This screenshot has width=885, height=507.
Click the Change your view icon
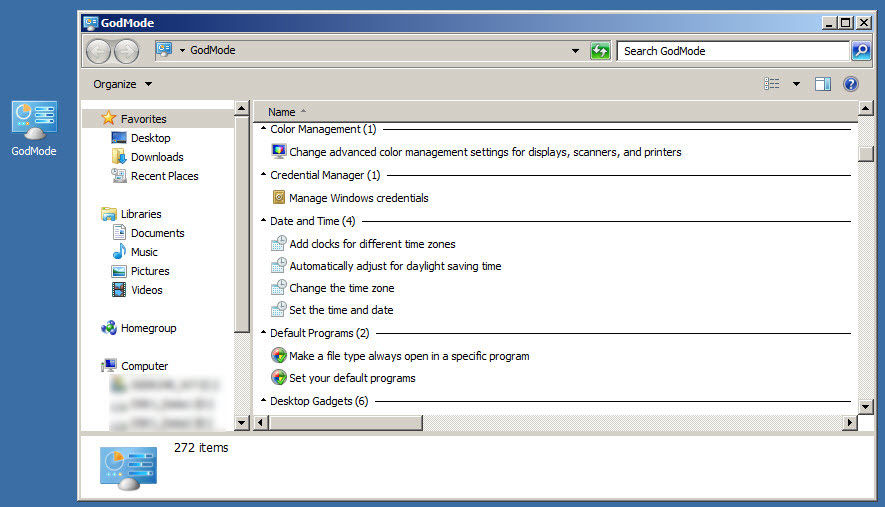[x=772, y=84]
